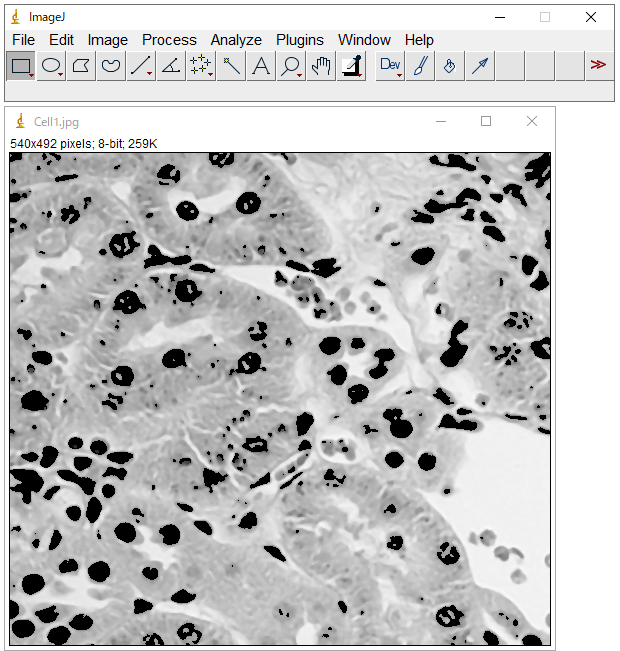This screenshot has width=620, height=651.
Task: Select the Oval selection tool
Action: click(x=51, y=66)
